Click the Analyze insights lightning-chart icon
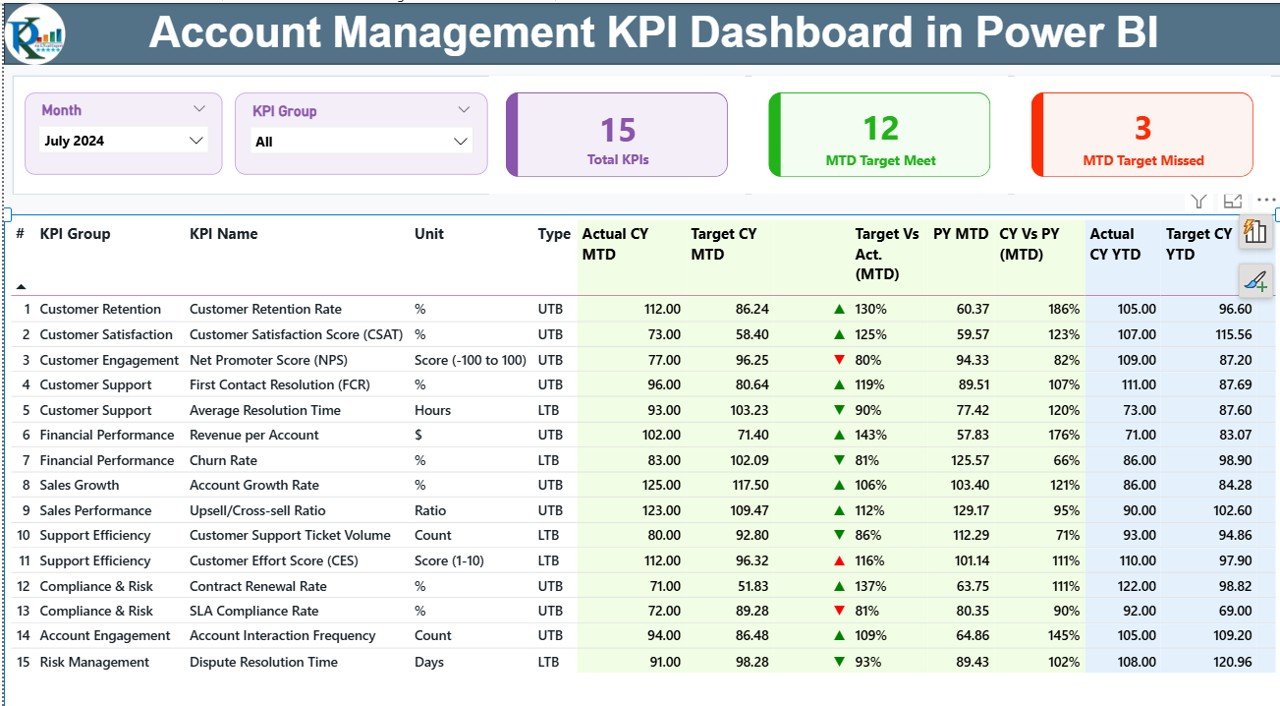Screen dimensions: 1280x706 click(x=1255, y=232)
